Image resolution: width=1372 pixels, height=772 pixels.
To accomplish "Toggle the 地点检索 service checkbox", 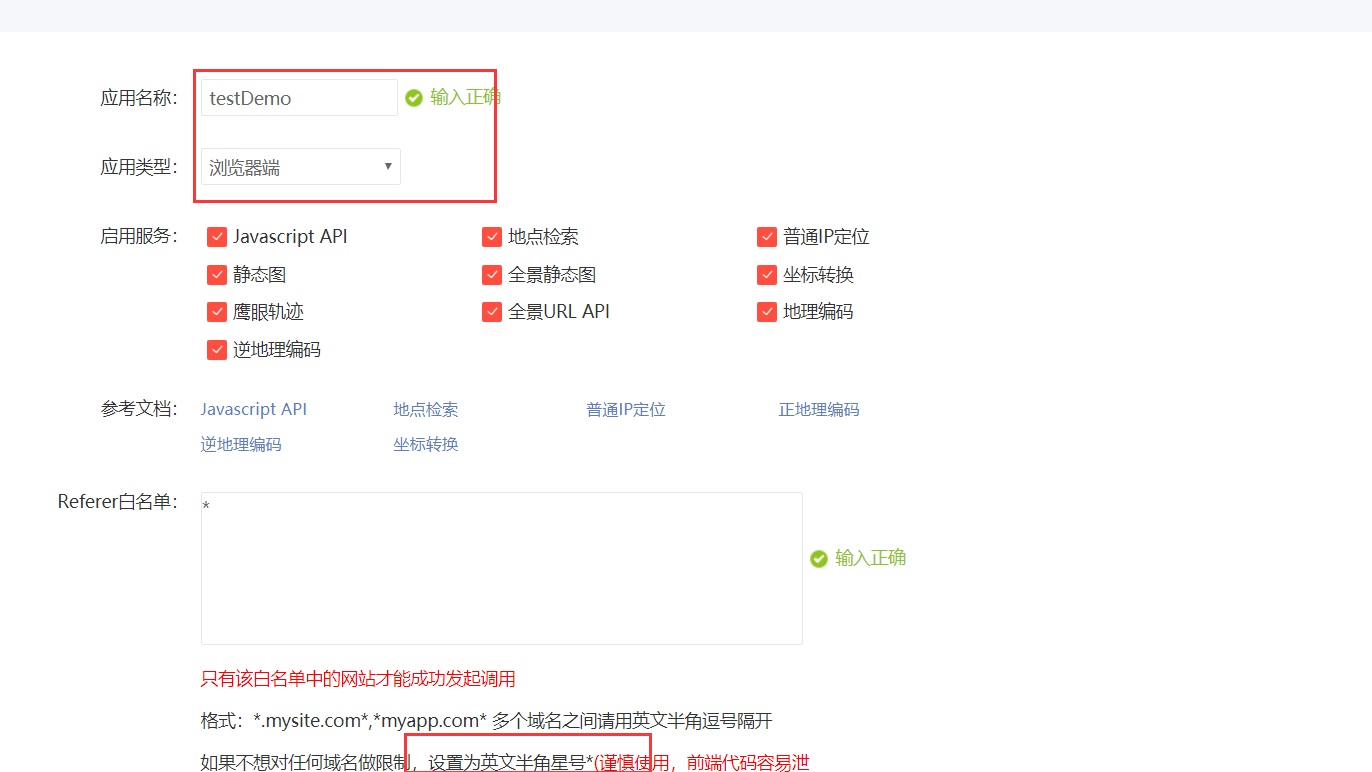I will point(492,237).
